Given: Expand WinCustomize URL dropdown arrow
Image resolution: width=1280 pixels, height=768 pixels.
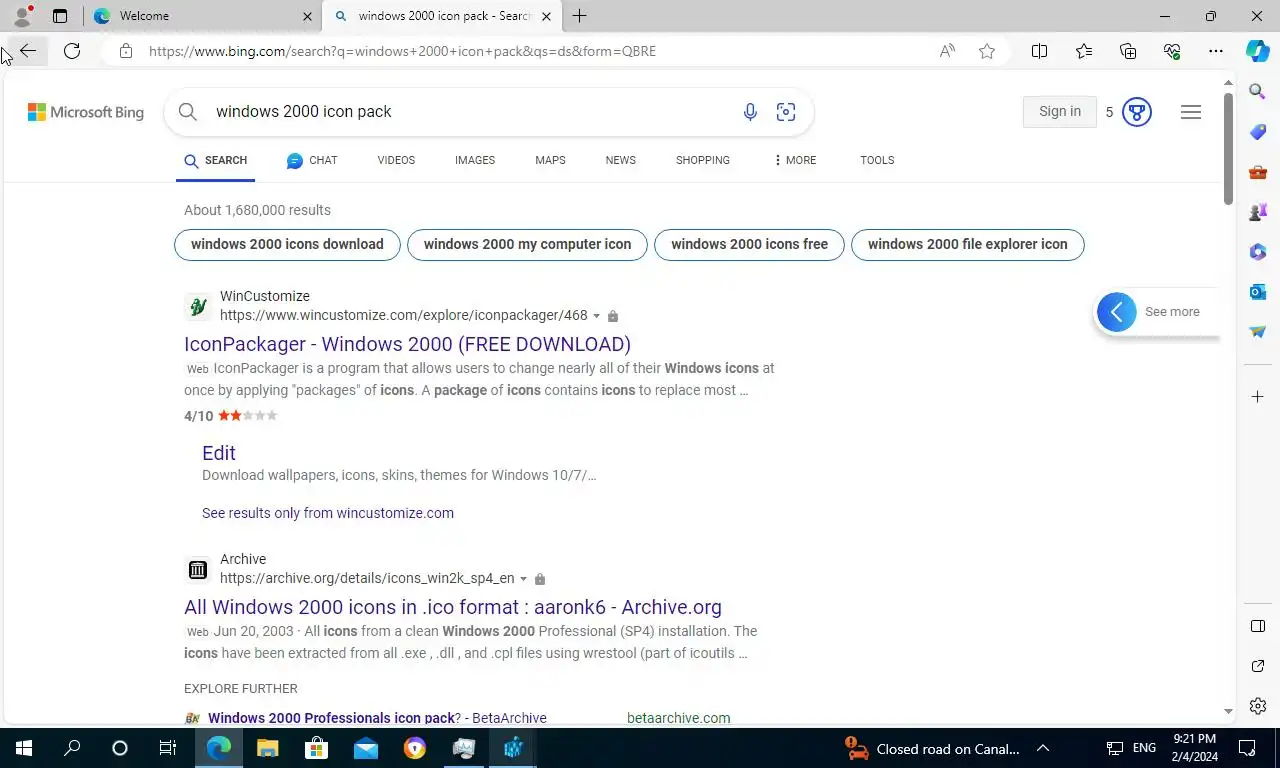Looking at the screenshot, I should point(597,316).
